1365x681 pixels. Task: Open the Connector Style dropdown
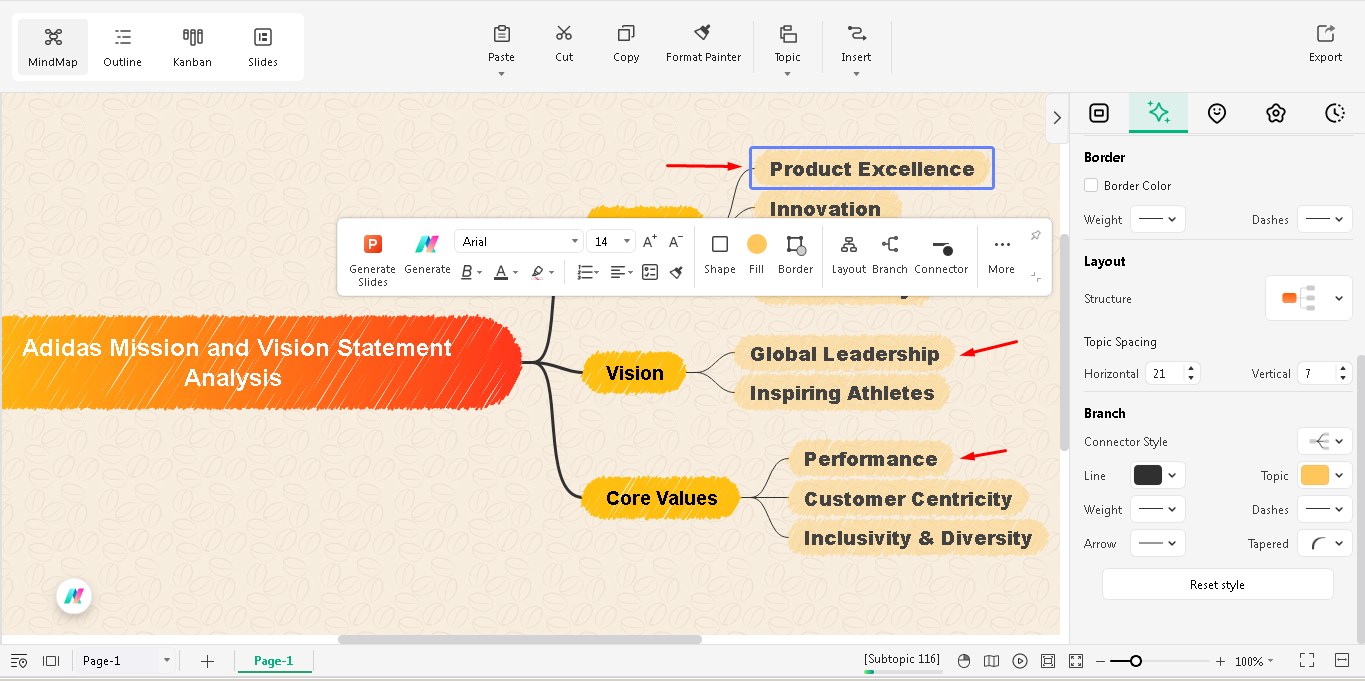[1325, 441]
